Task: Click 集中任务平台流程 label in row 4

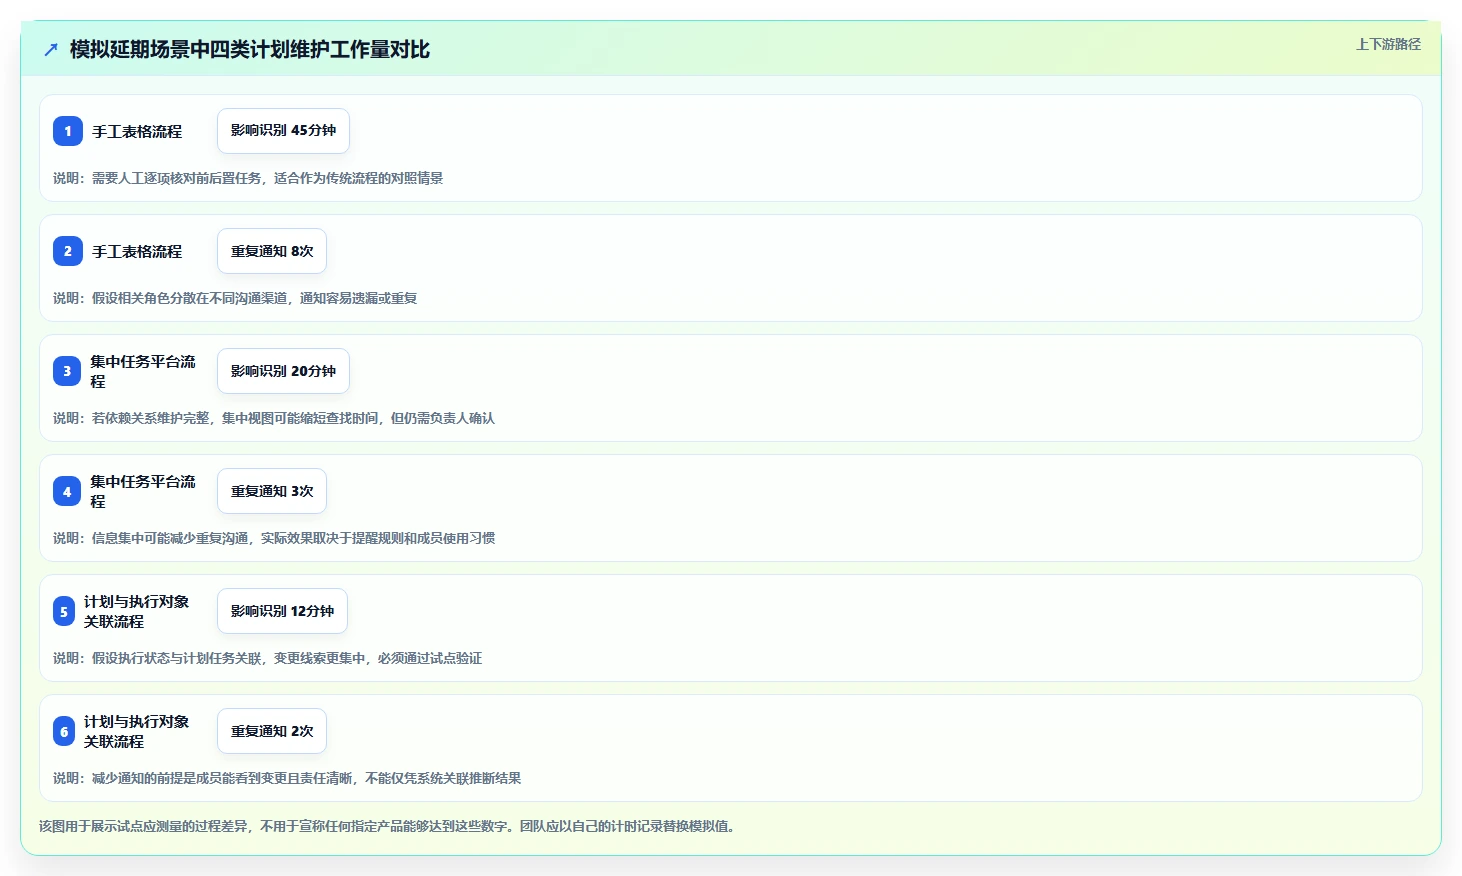Action: pyautogui.click(x=143, y=491)
